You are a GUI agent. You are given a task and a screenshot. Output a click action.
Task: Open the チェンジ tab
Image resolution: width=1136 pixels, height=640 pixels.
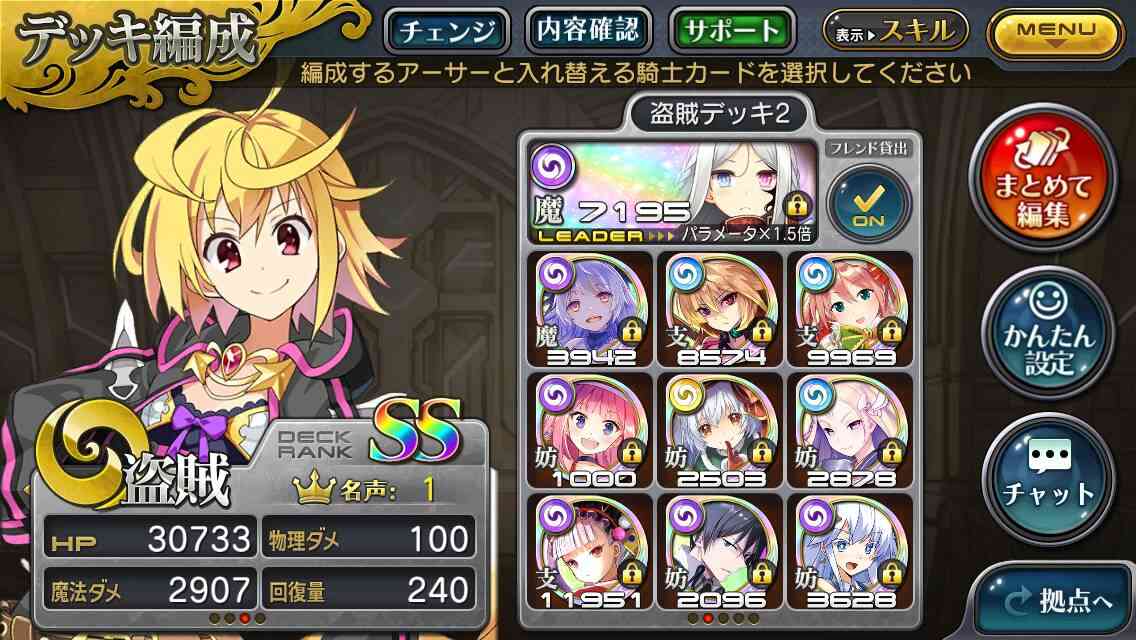coord(447,31)
